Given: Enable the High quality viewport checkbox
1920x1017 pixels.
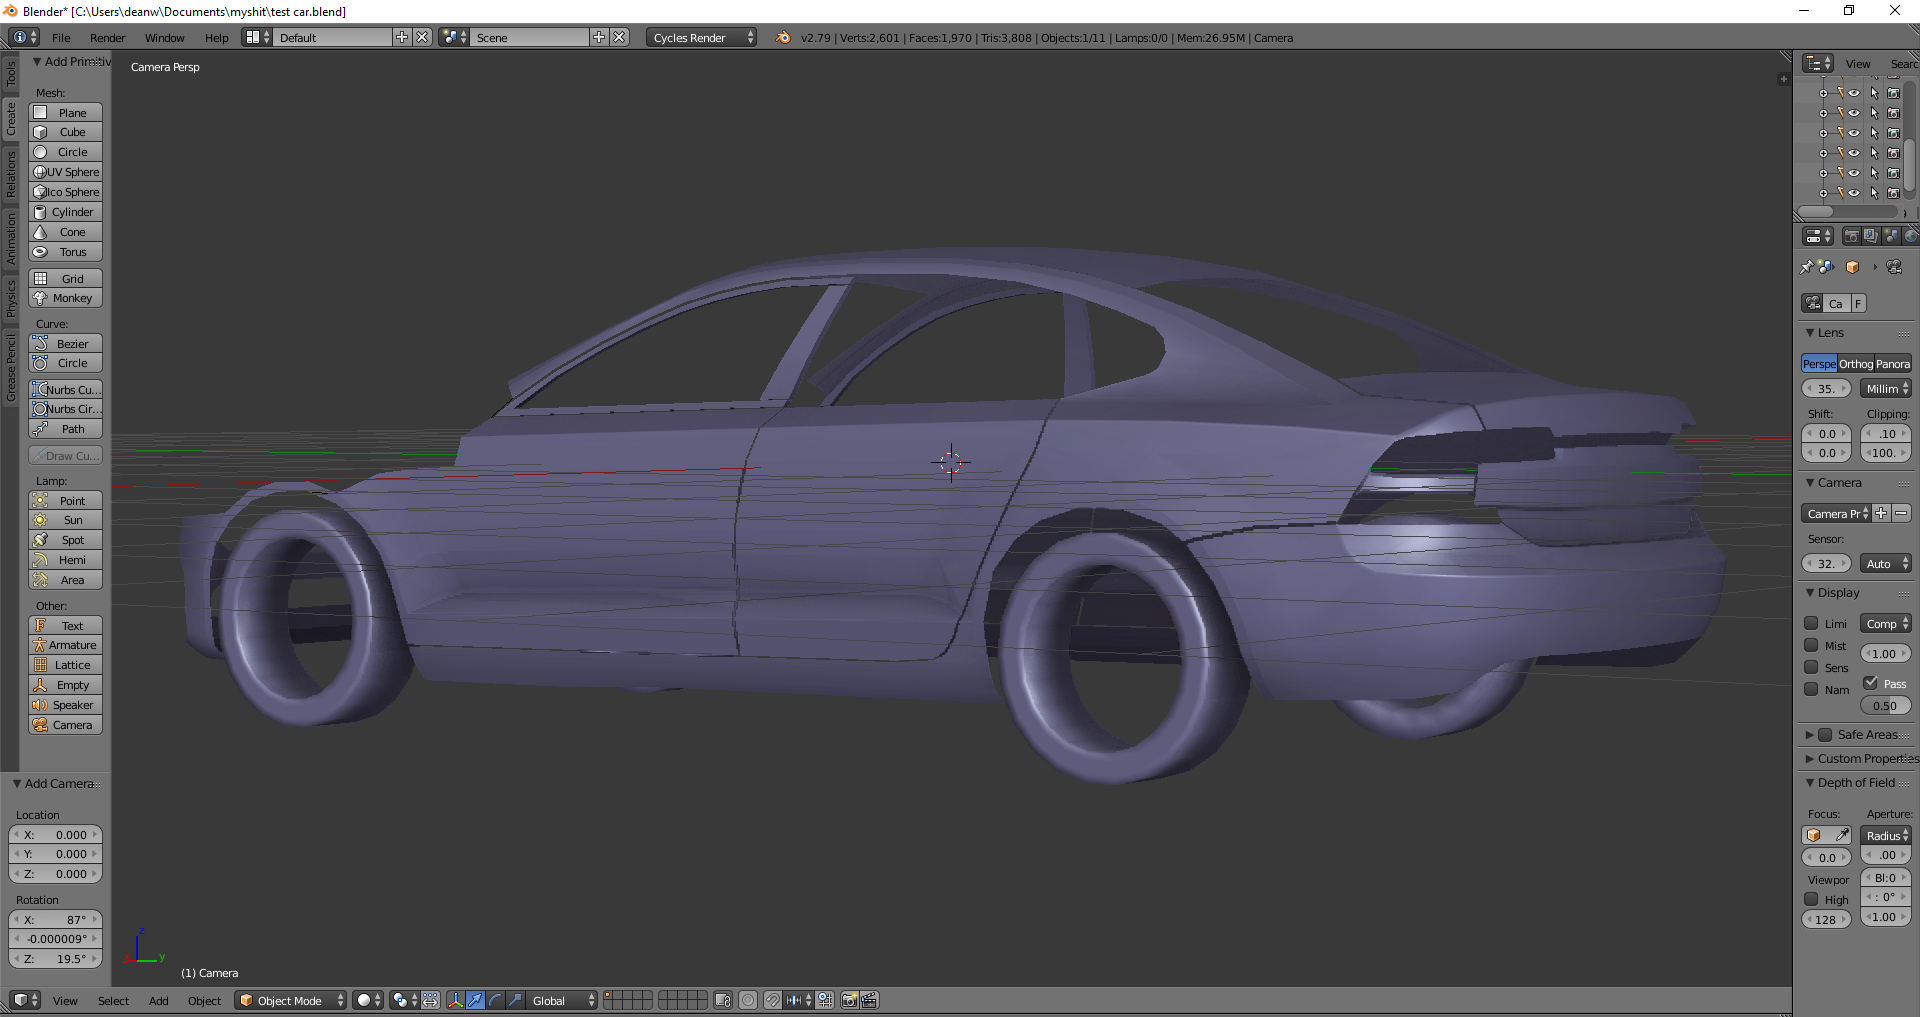Looking at the screenshot, I should (x=1811, y=899).
